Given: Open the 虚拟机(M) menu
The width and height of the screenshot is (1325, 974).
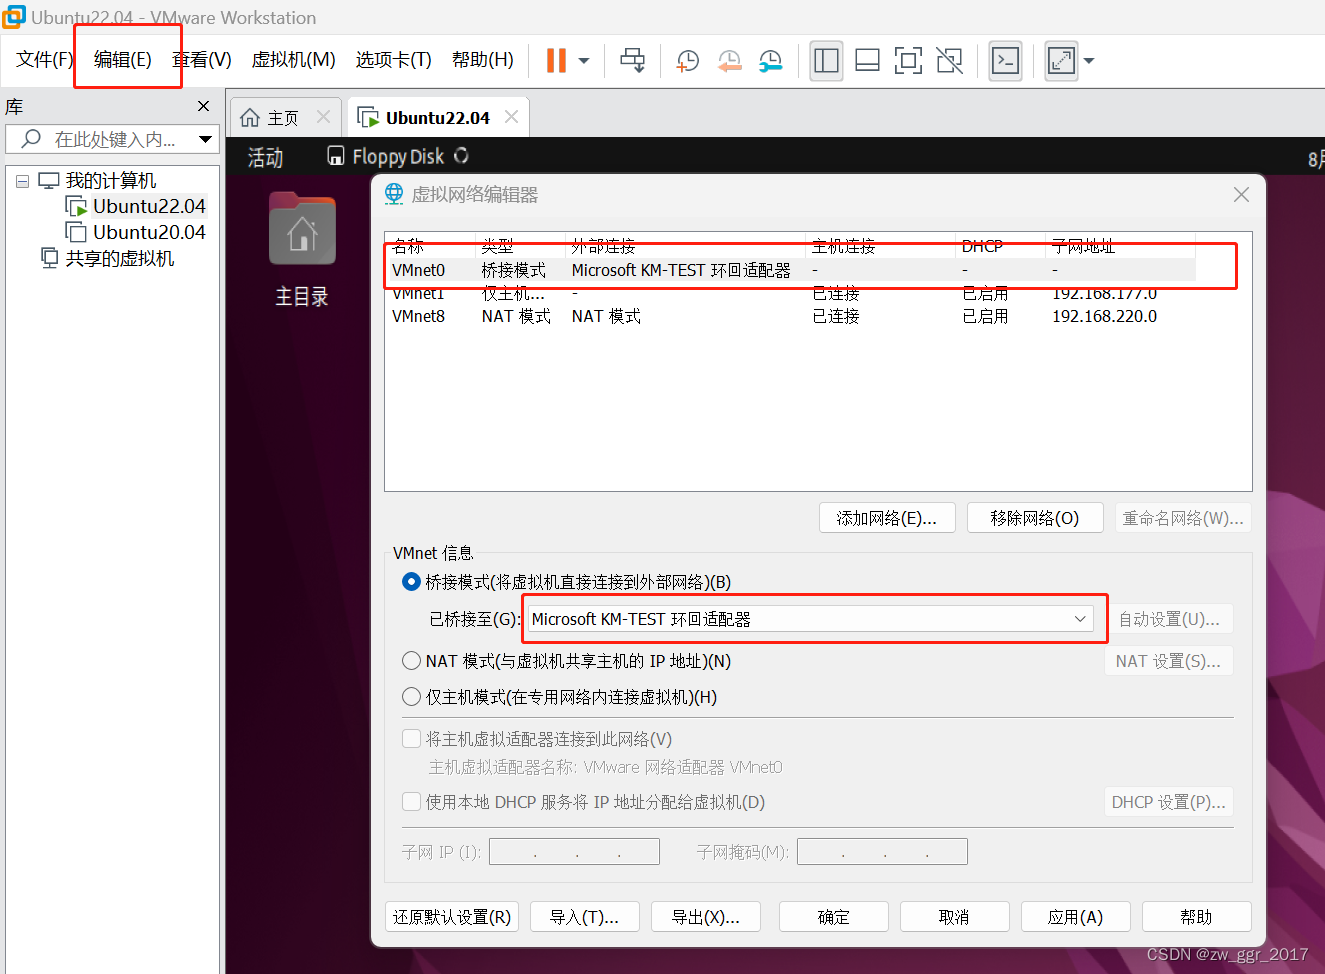Looking at the screenshot, I should tap(293, 60).
